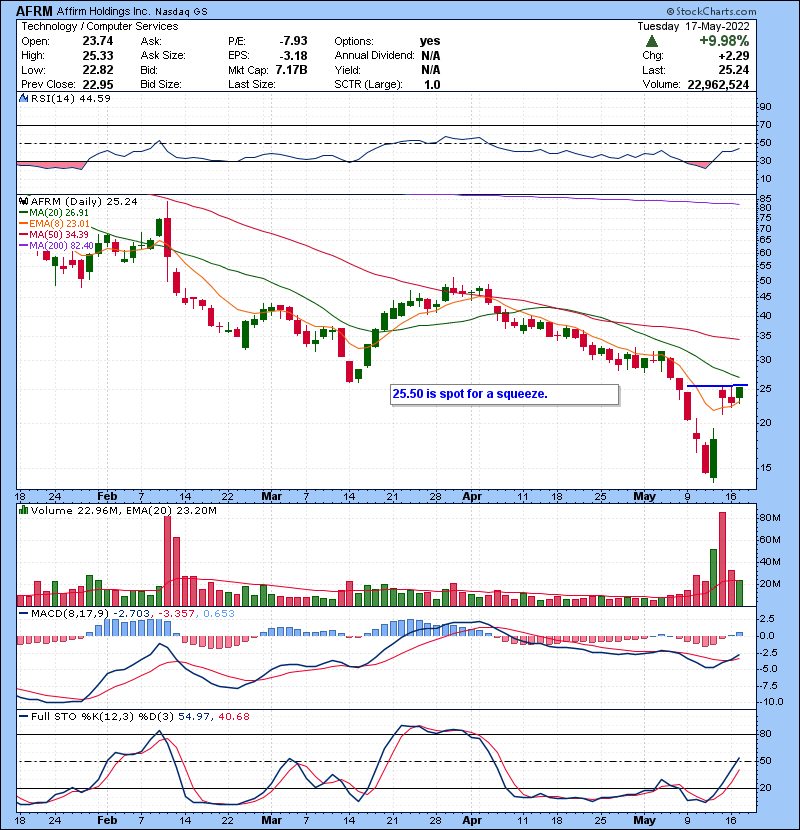Click the 70 level on the RSI scale

point(766,125)
